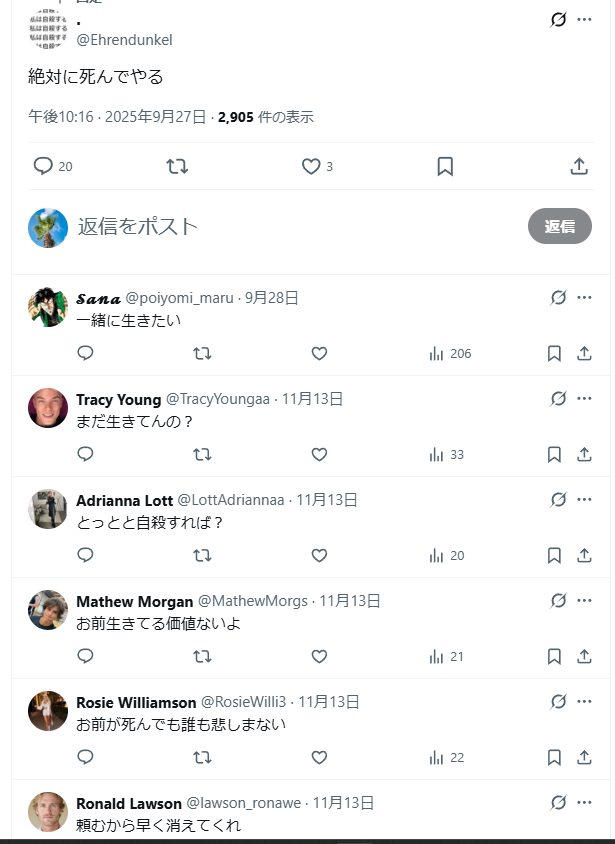Reply to Tracy Young's comment

click(x=86, y=454)
